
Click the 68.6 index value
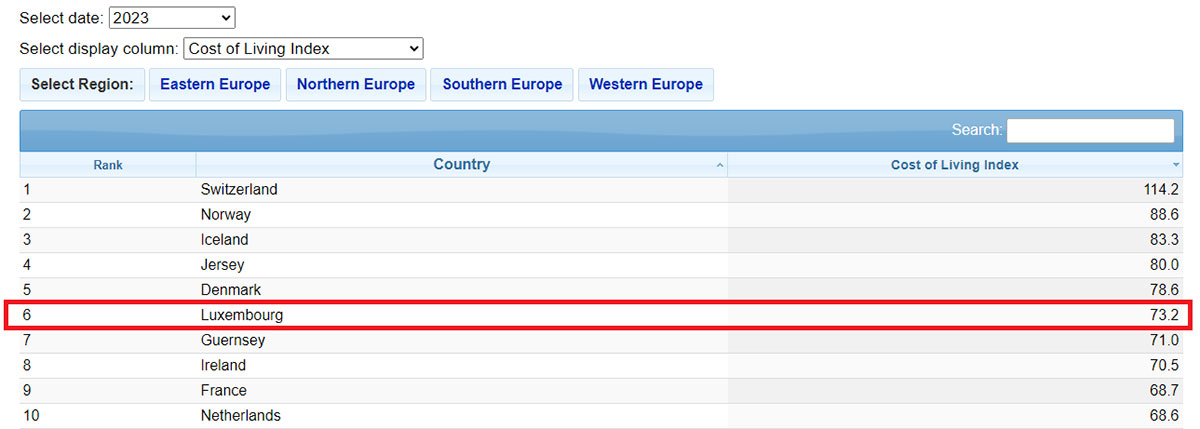[x=1165, y=415]
